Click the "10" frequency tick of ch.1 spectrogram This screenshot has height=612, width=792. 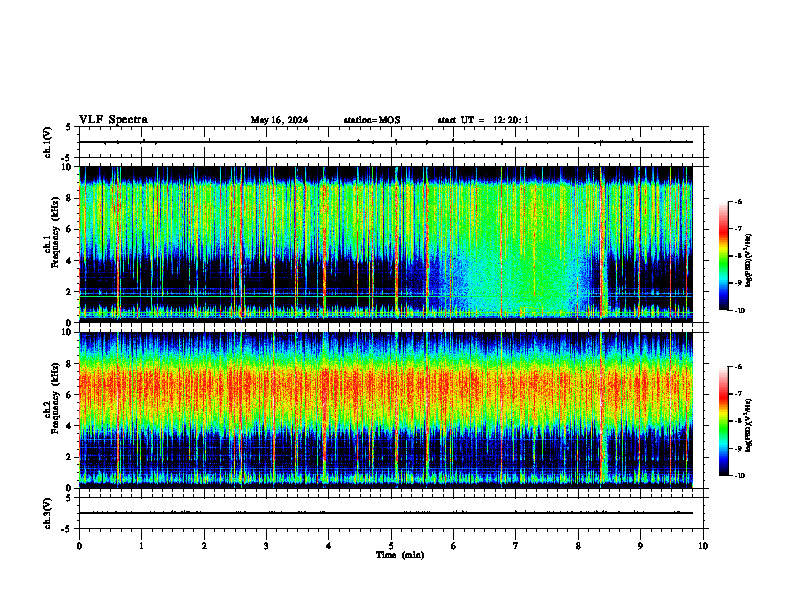click(x=69, y=167)
